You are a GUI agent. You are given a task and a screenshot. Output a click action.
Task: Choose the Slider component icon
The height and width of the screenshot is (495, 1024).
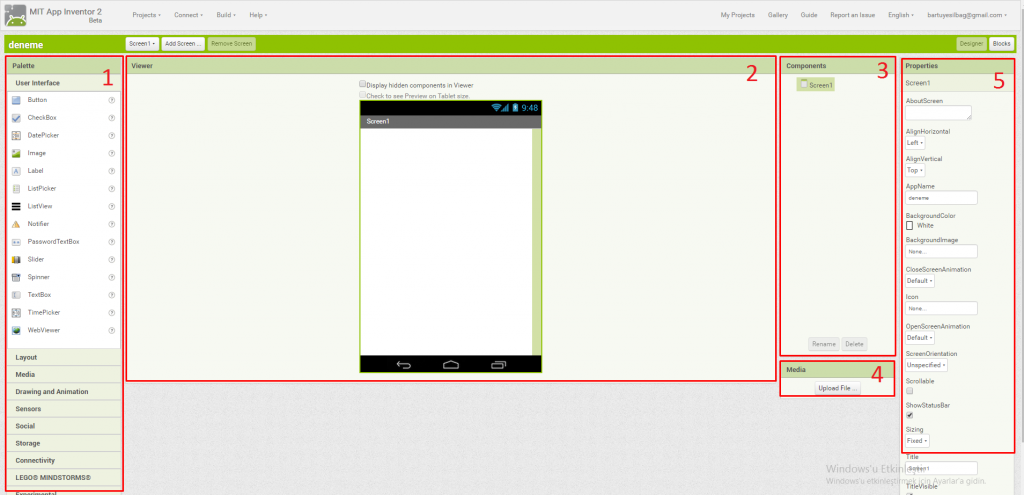pos(16,259)
